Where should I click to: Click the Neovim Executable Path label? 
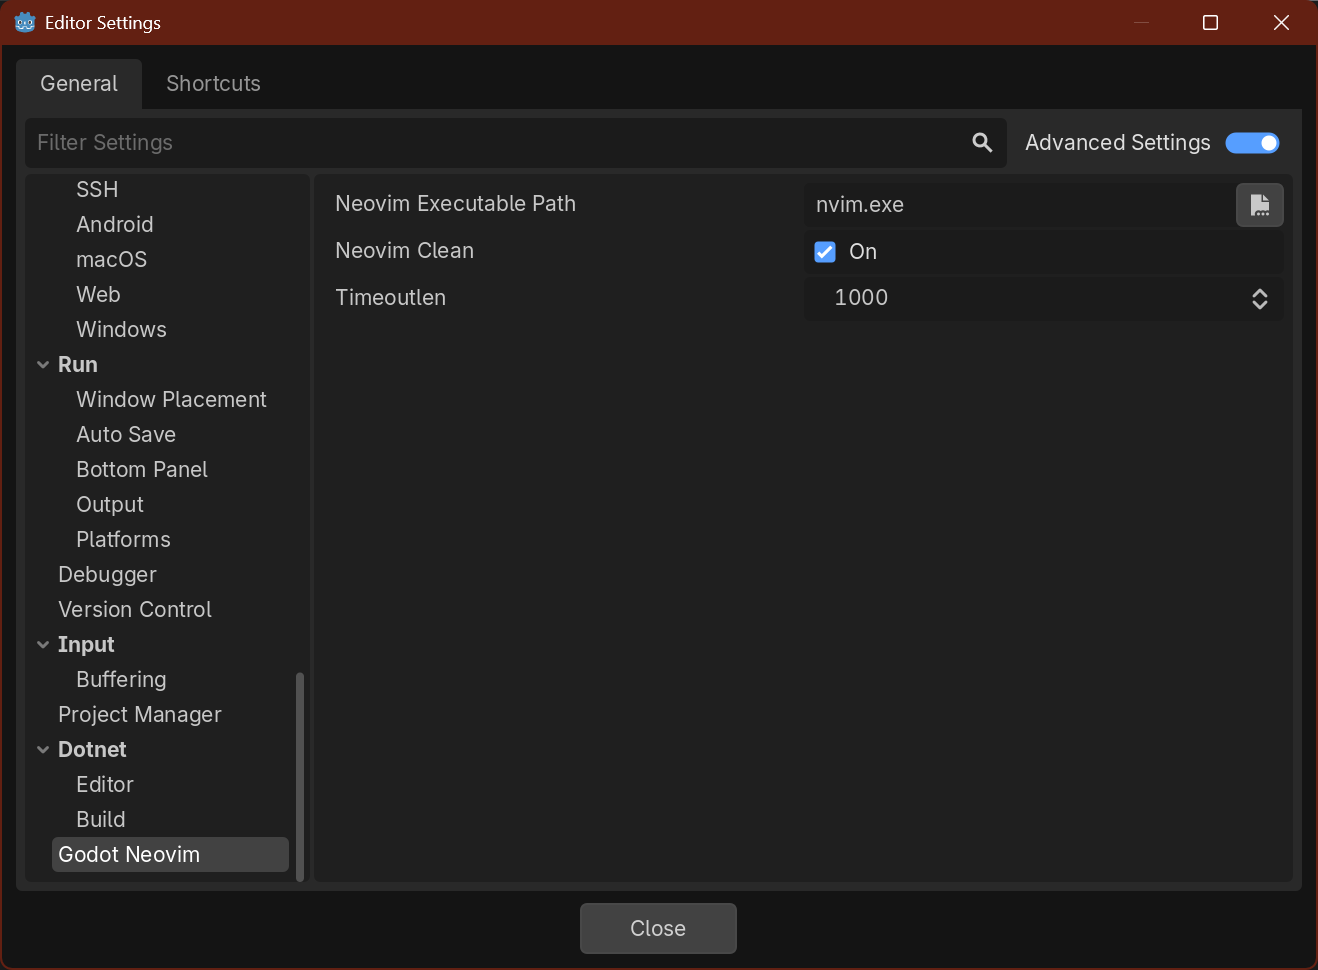pyautogui.click(x=455, y=204)
